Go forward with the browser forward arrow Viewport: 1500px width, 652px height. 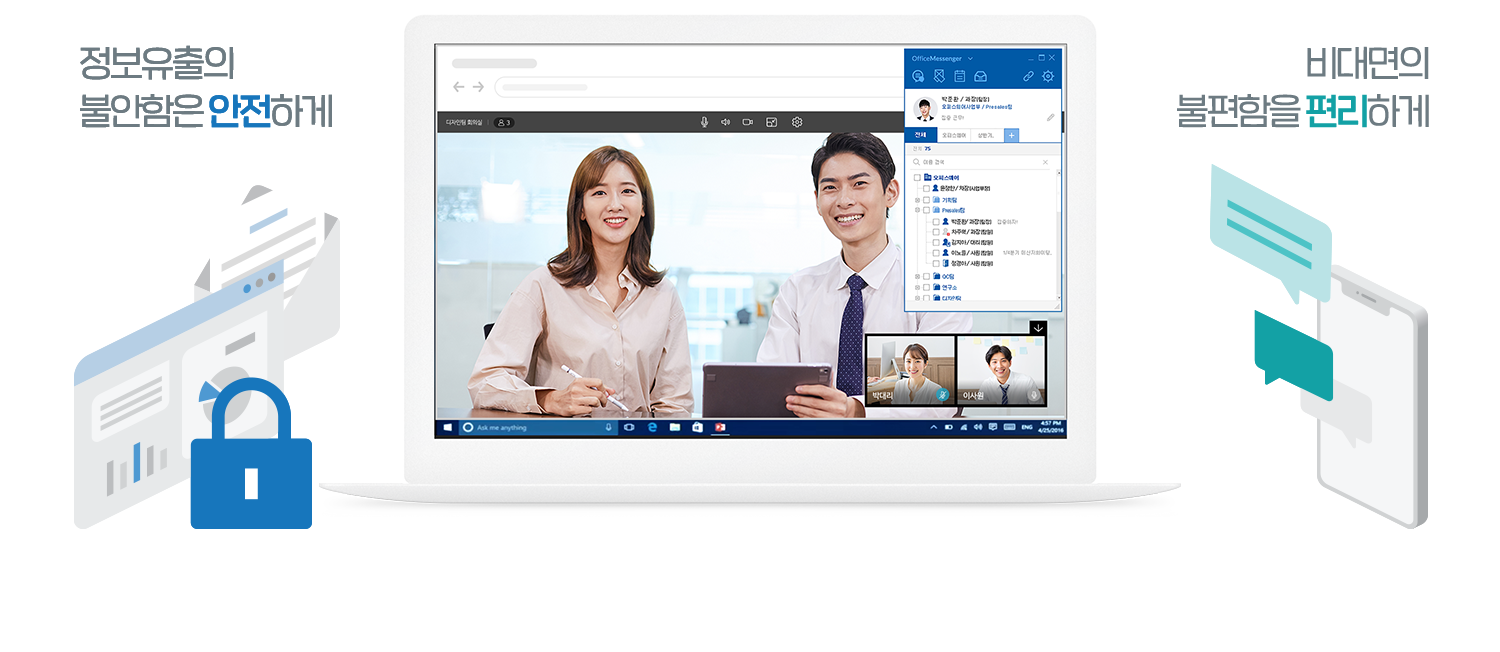pyautogui.click(x=478, y=87)
